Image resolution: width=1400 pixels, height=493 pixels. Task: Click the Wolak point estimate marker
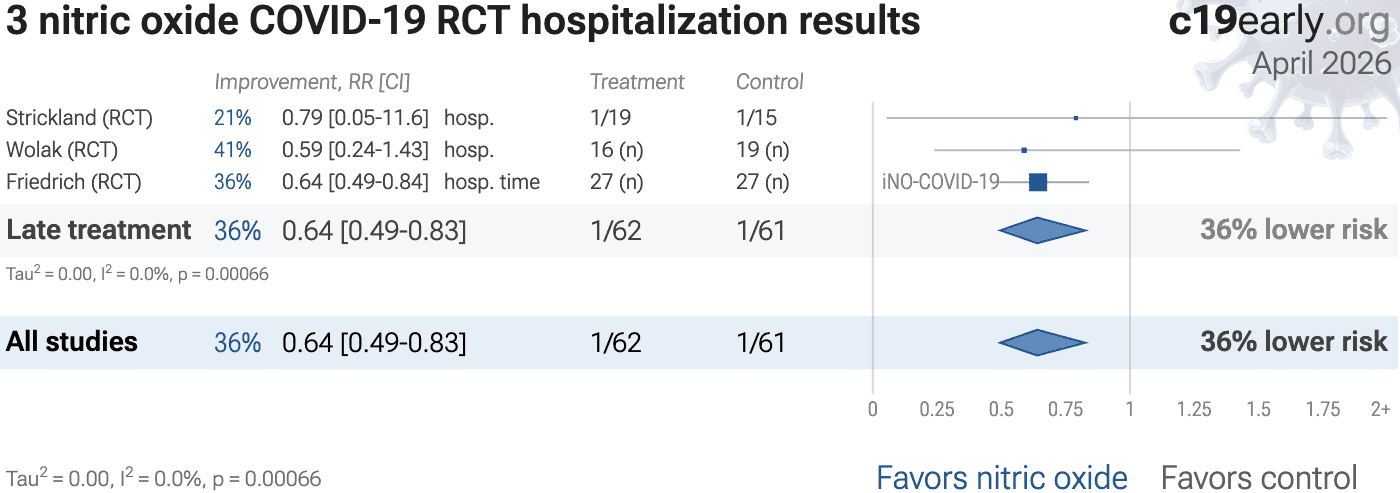[x=1024, y=150]
